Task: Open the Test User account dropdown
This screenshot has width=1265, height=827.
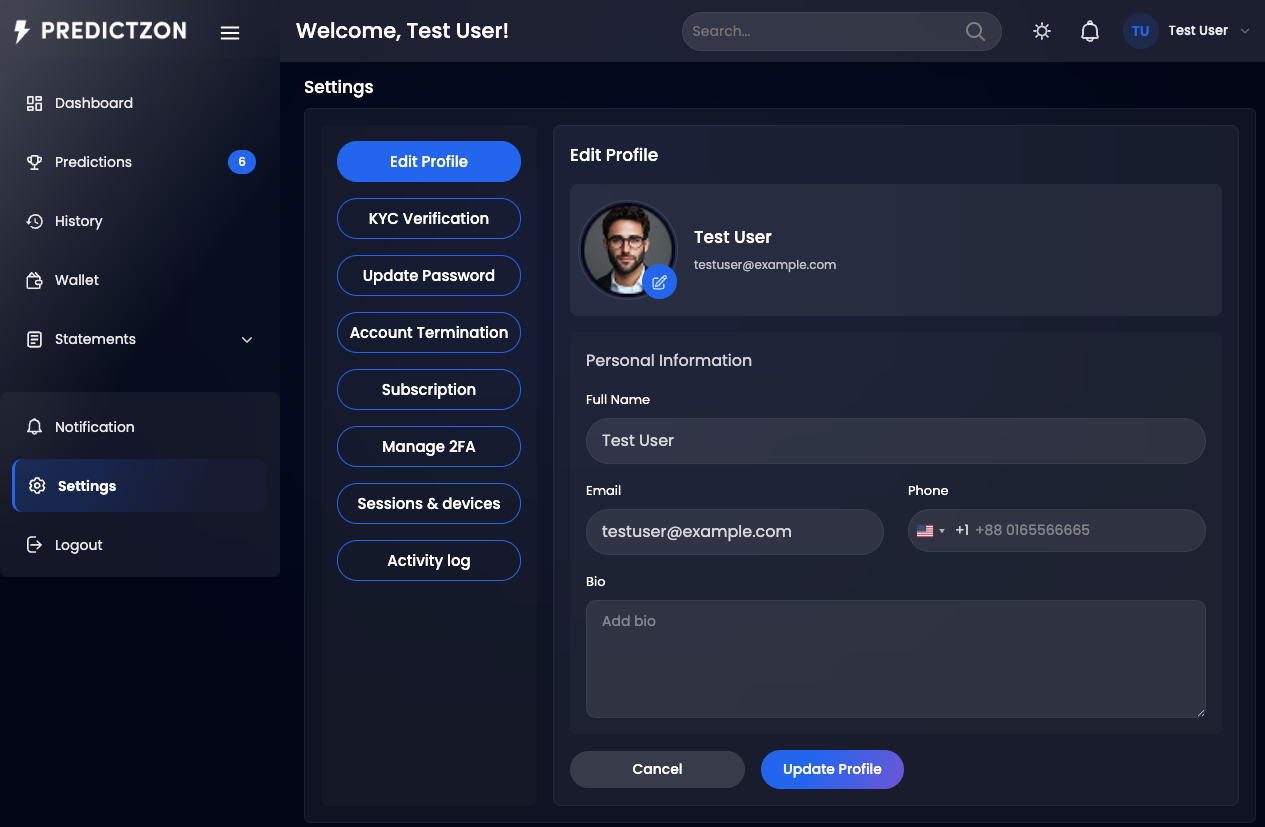Action: (1187, 31)
